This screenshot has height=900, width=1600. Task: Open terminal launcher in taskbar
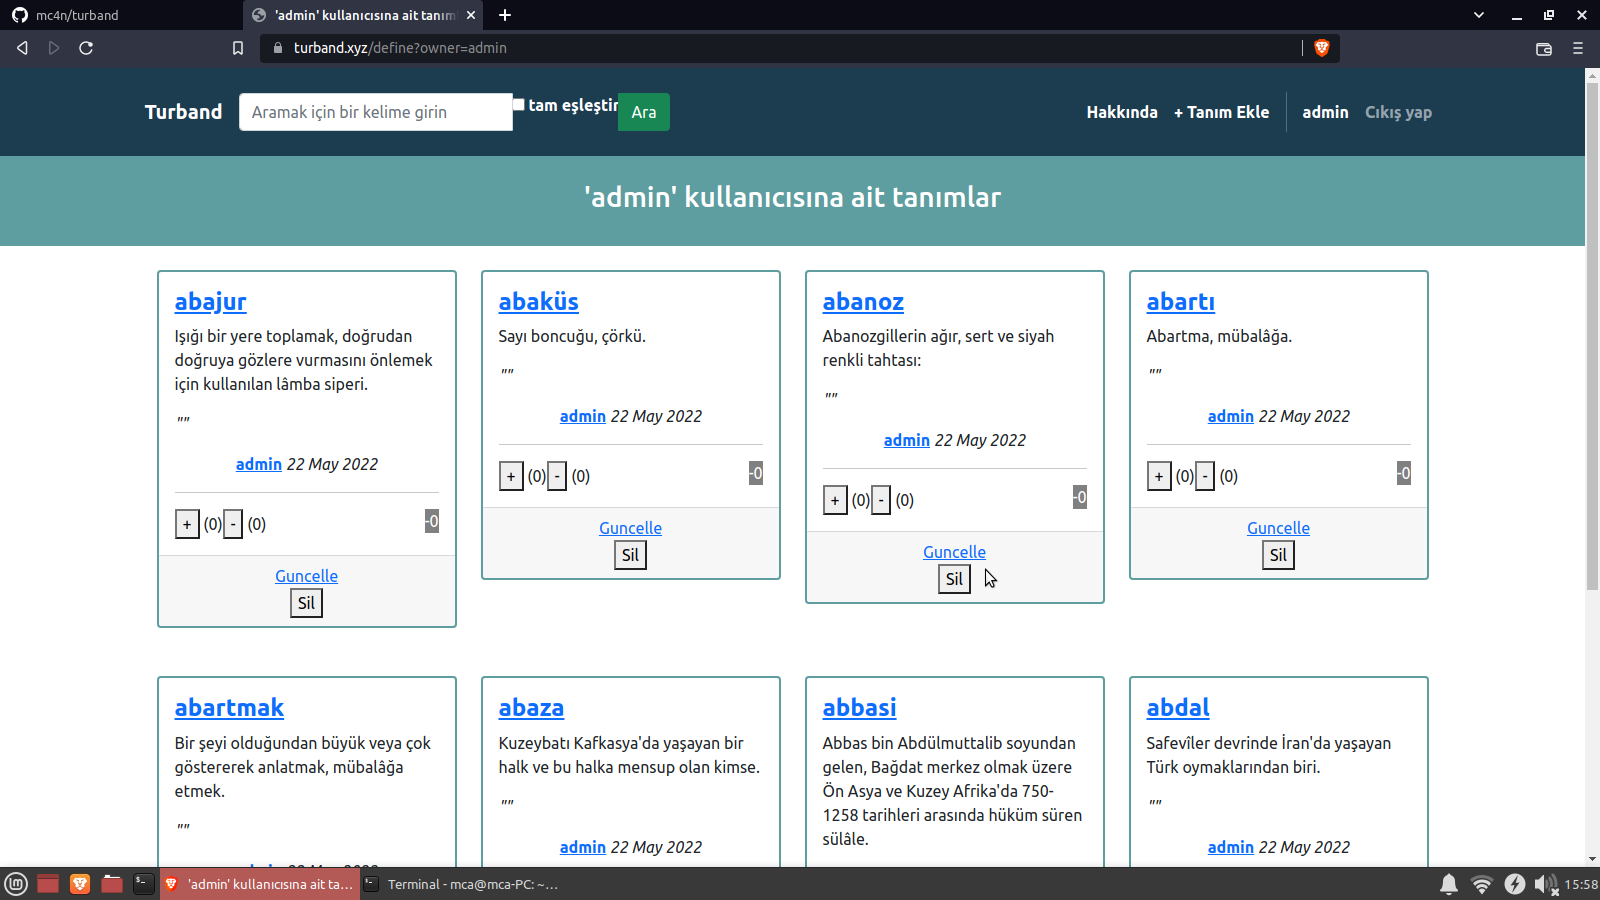tap(144, 884)
